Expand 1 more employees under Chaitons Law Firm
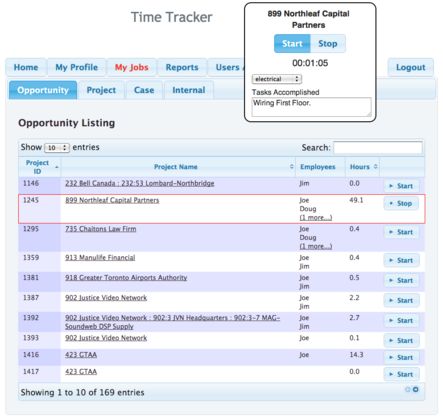The width and height of the screenshot is (443, 420). point(316,246)
